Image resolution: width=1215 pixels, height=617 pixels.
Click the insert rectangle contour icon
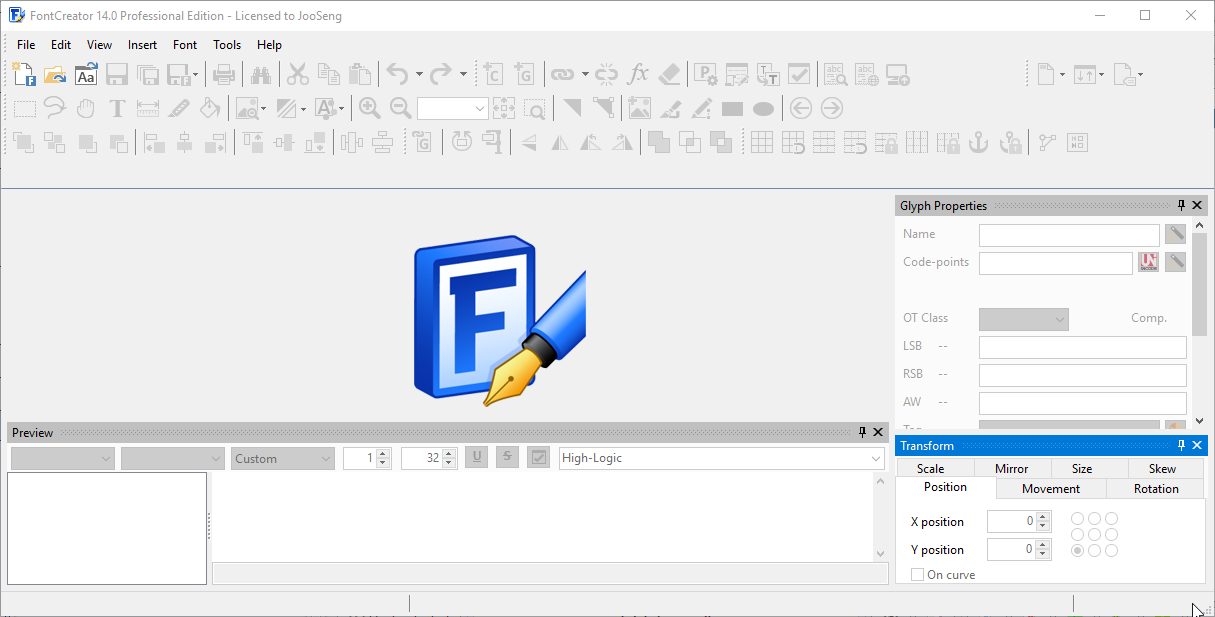[733, 108]
